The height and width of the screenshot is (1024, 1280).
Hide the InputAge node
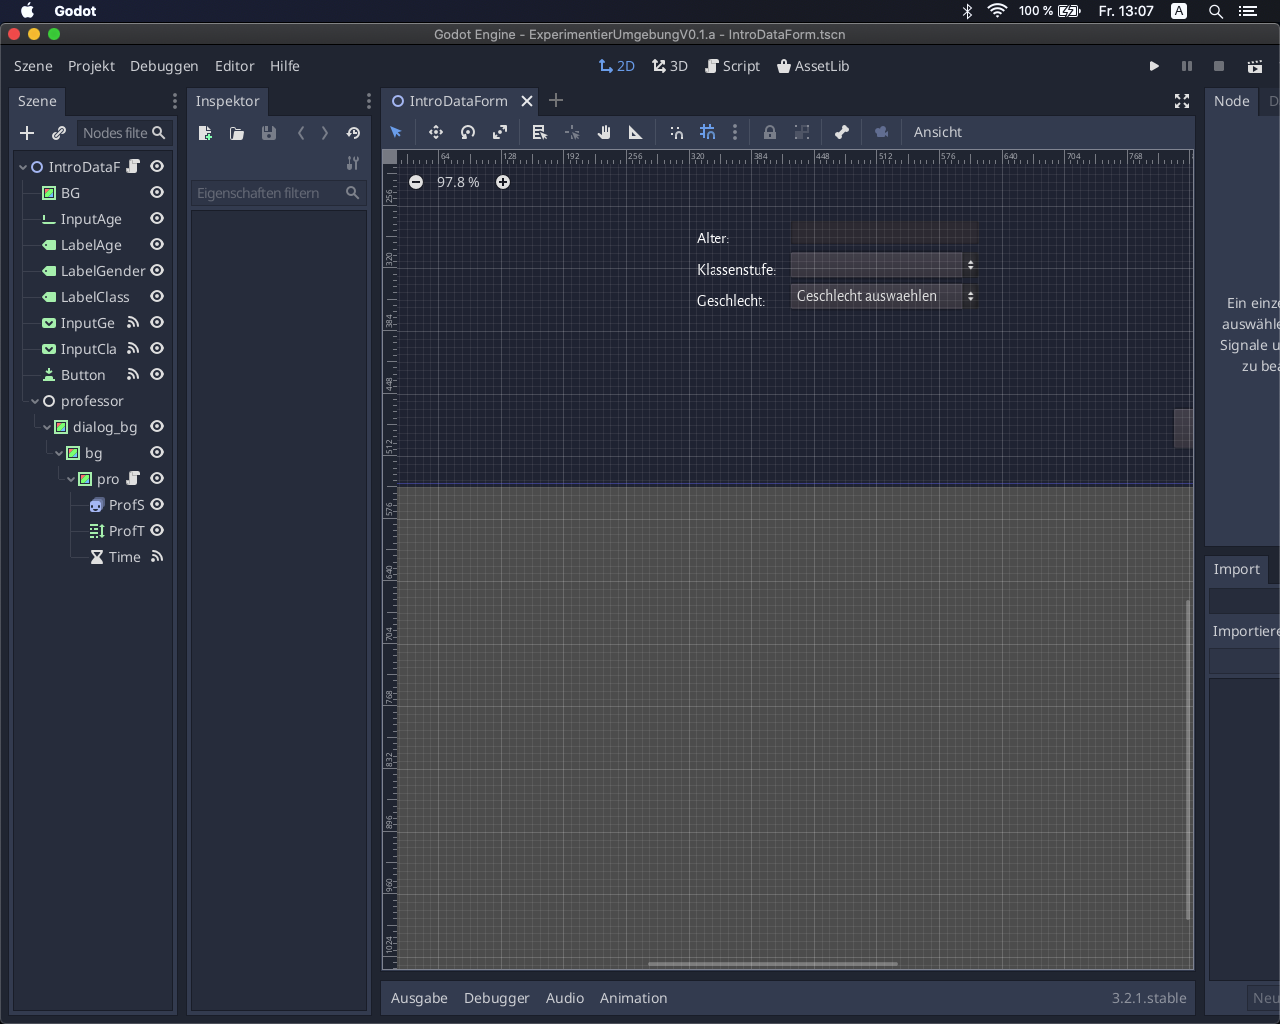pos(157,219)
